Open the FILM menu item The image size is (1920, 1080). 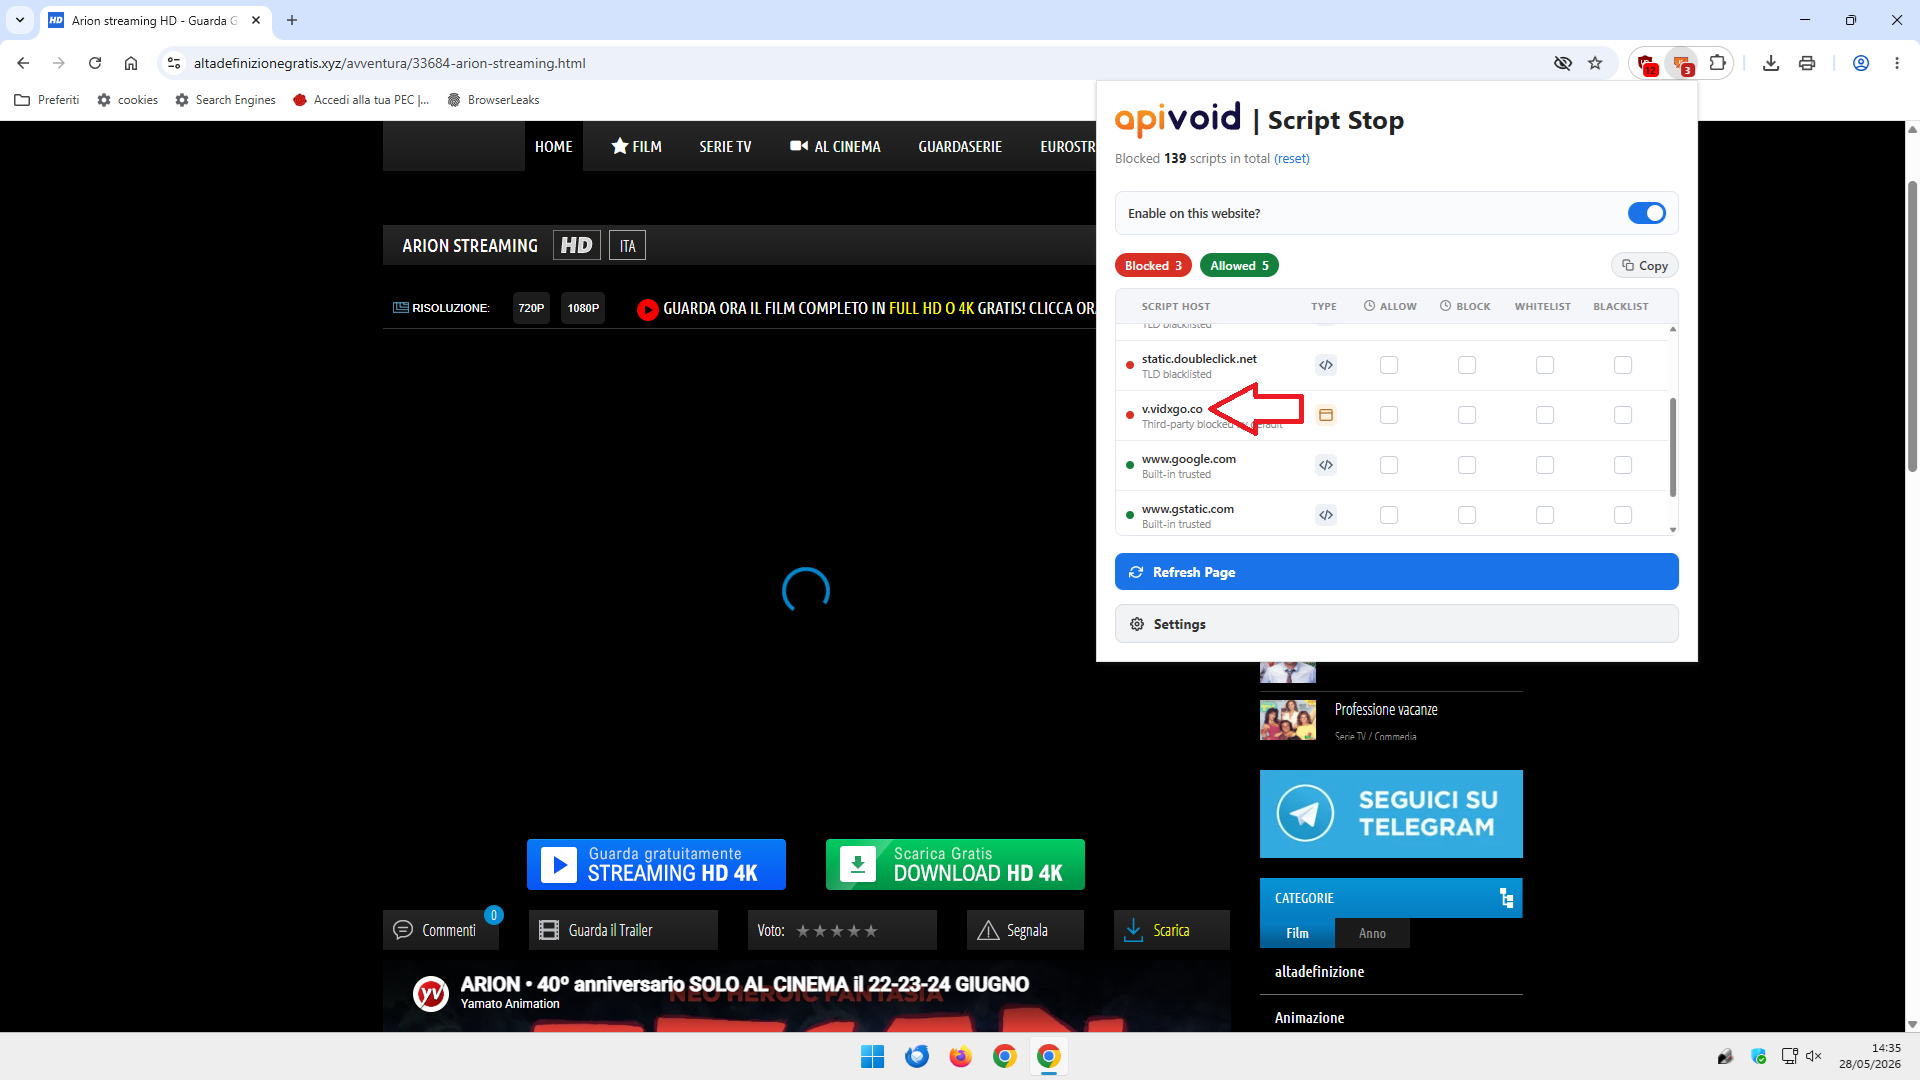tap(637, 147)
